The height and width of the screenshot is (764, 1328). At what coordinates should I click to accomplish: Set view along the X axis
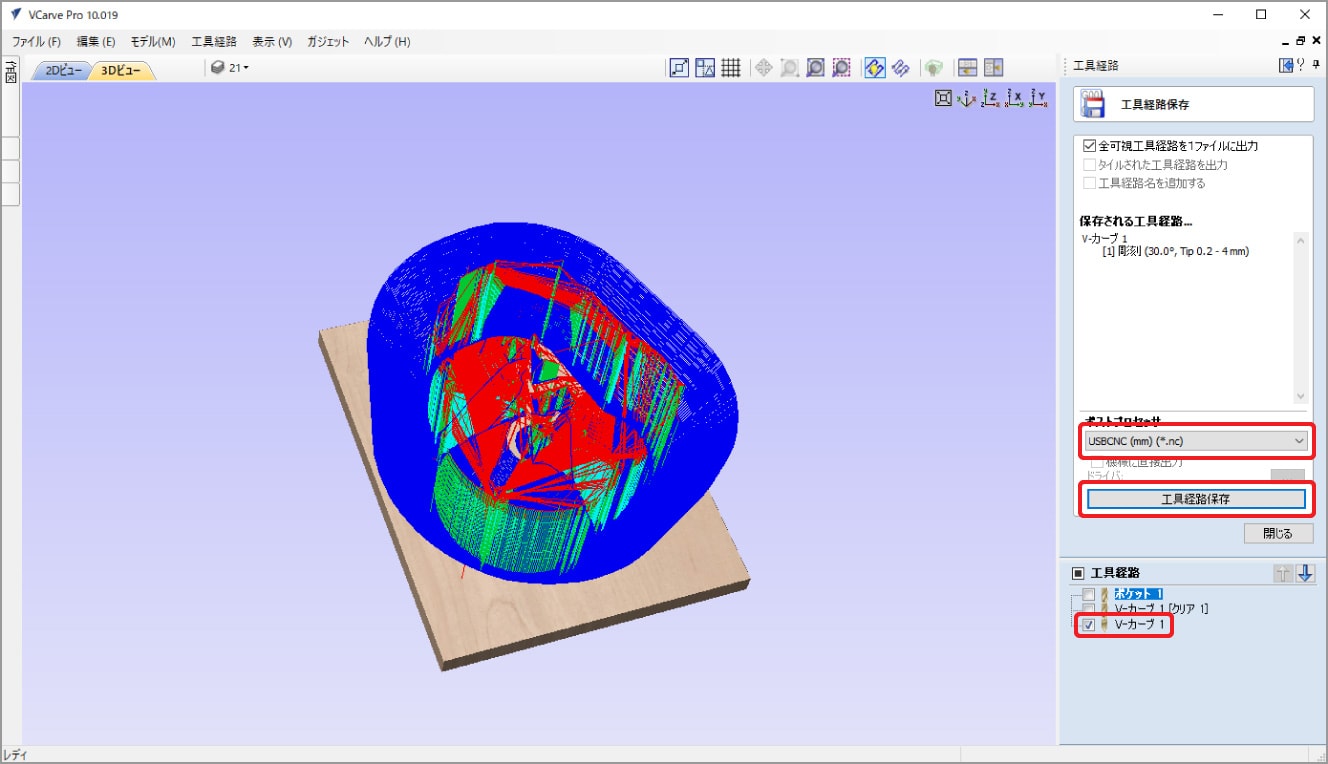pos(1015,98)
